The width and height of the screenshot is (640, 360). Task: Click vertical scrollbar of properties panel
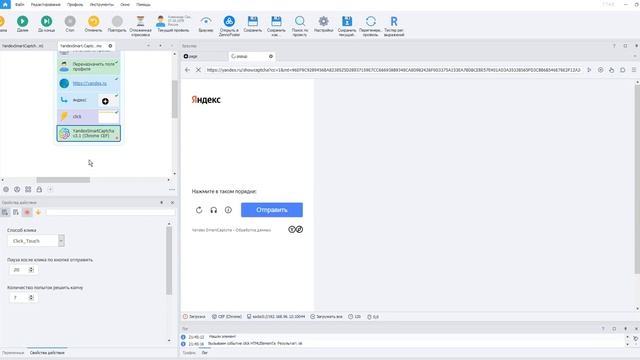169,260
